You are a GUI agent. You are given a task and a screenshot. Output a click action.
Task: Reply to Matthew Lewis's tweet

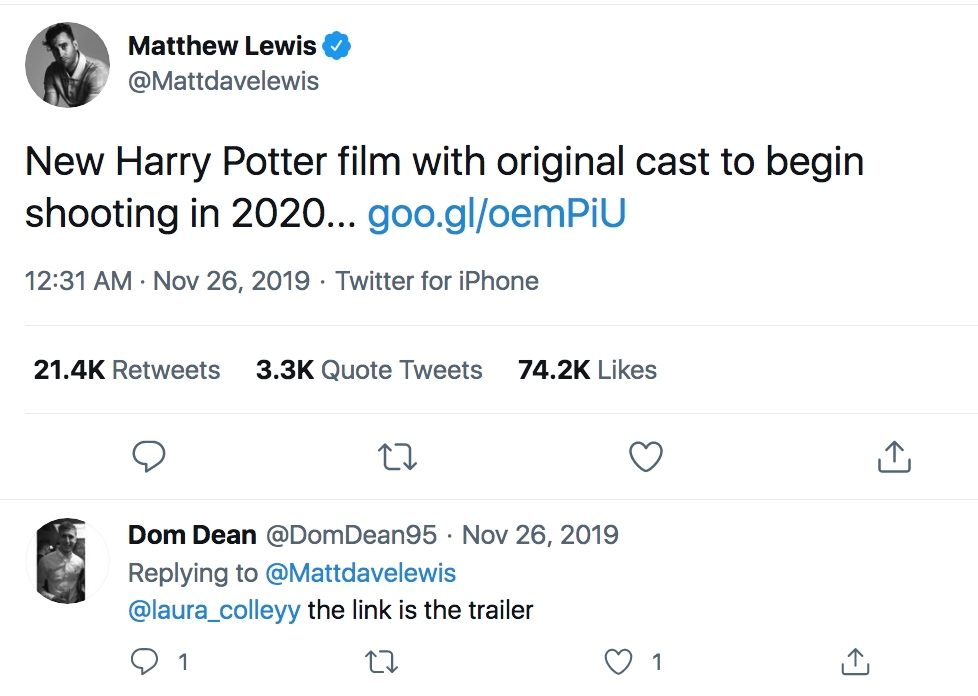point(149,456)
